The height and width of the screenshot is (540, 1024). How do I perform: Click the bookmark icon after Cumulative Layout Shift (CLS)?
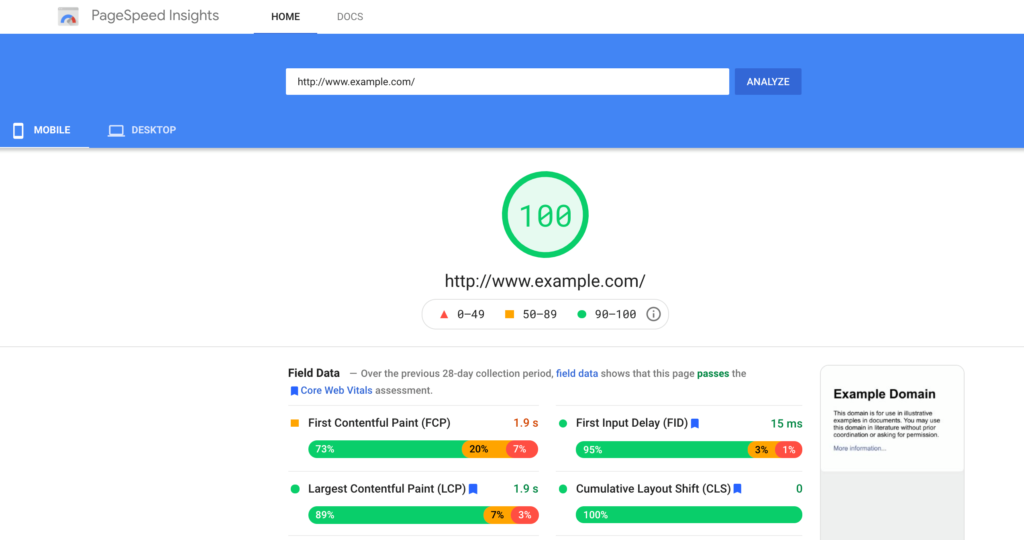click(737, 489)
